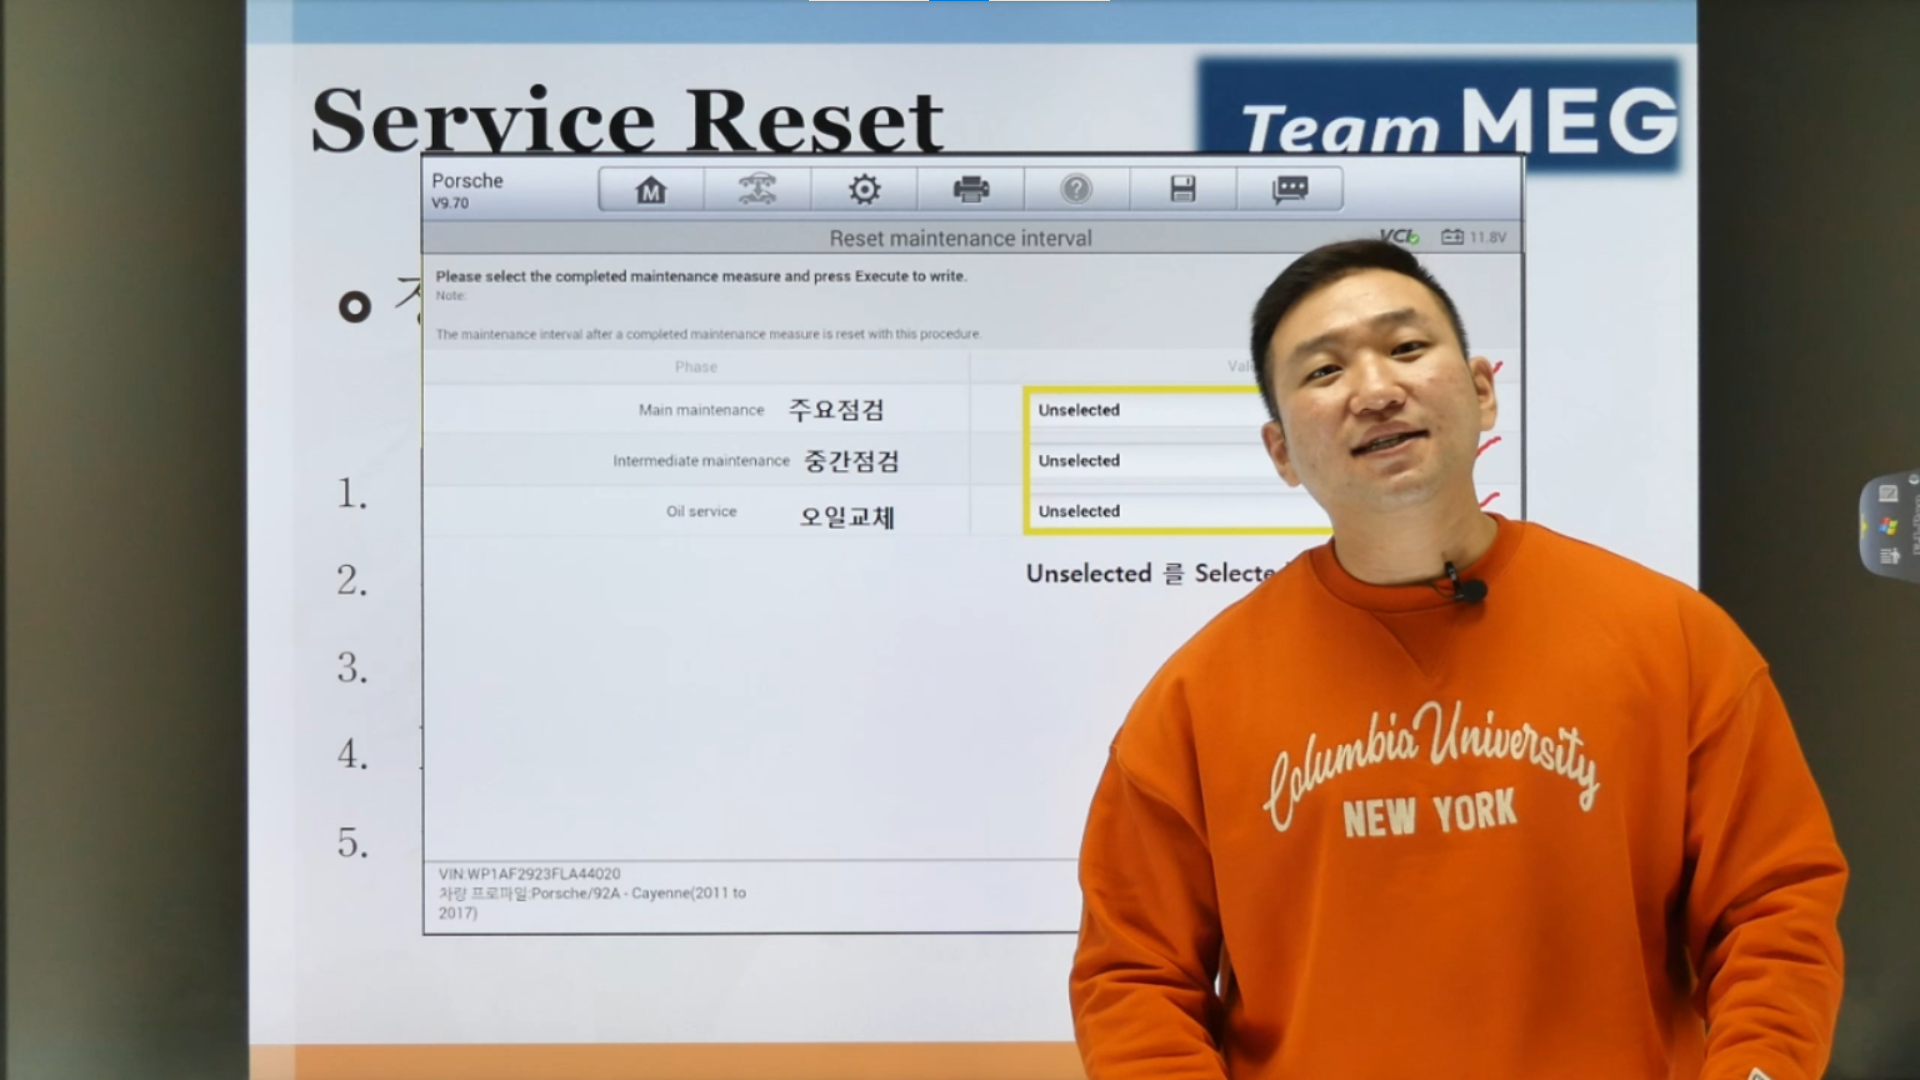Click the VCI connection status icon

1398,237
